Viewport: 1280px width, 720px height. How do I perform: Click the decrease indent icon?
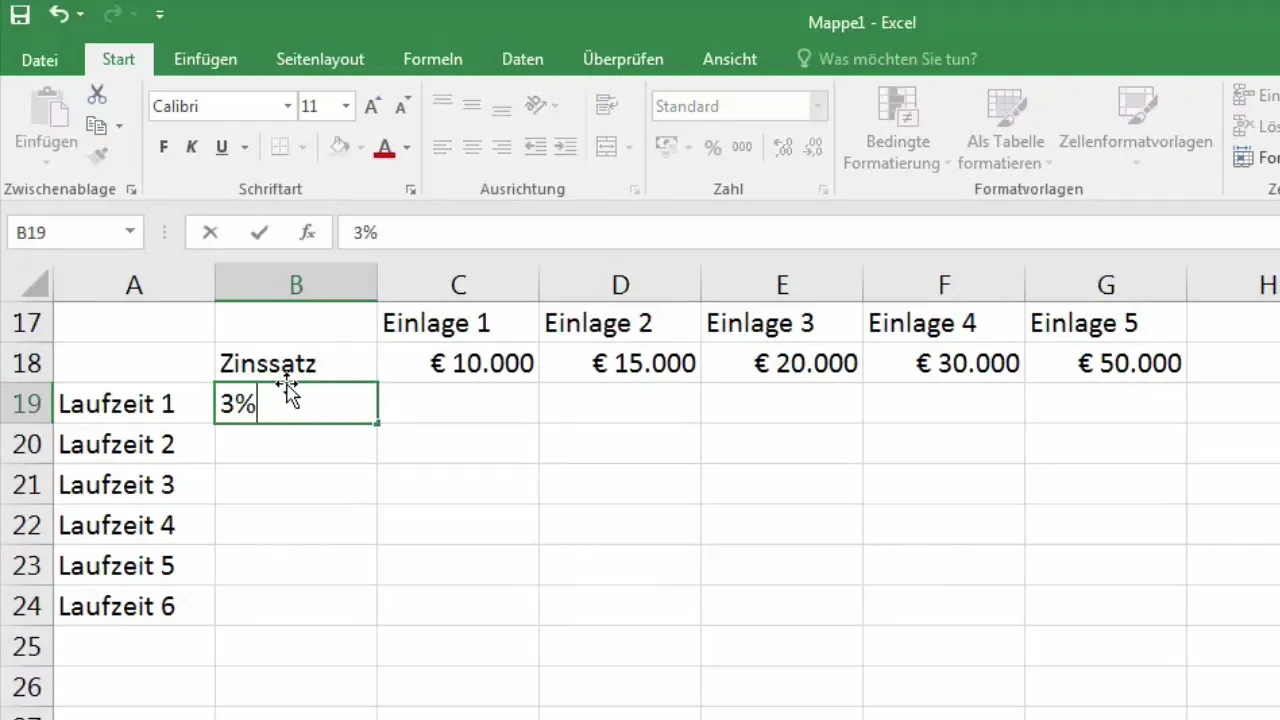536,147
